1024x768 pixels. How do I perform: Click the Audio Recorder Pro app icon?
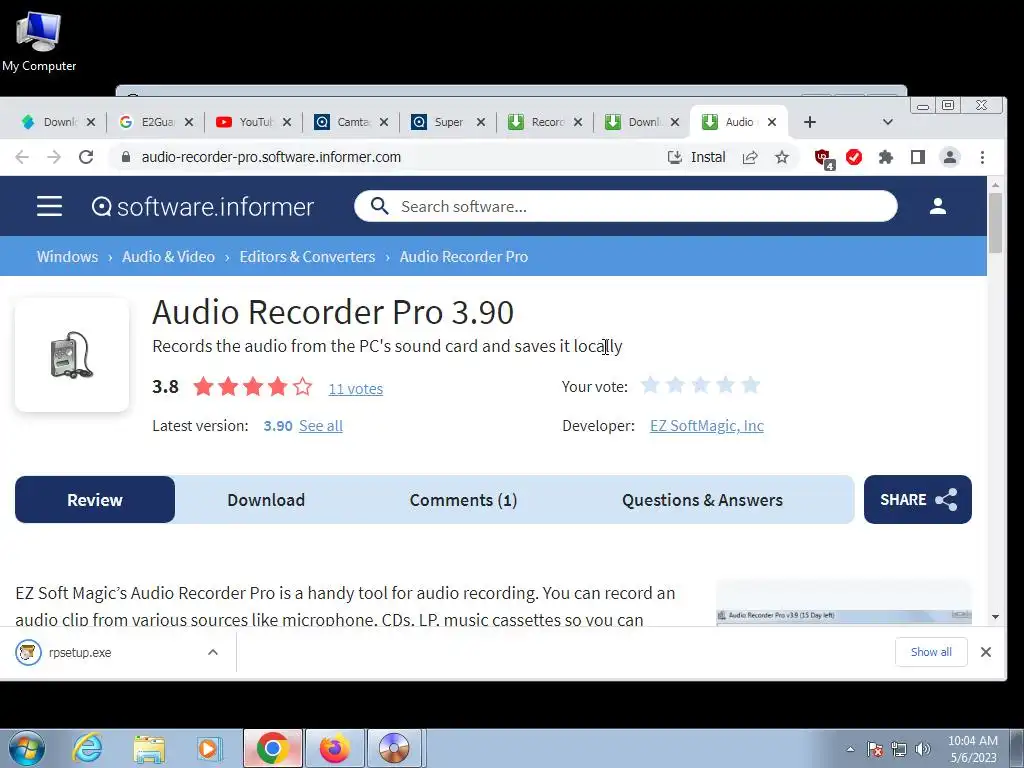pyautogui.click(x=72, y=355)
